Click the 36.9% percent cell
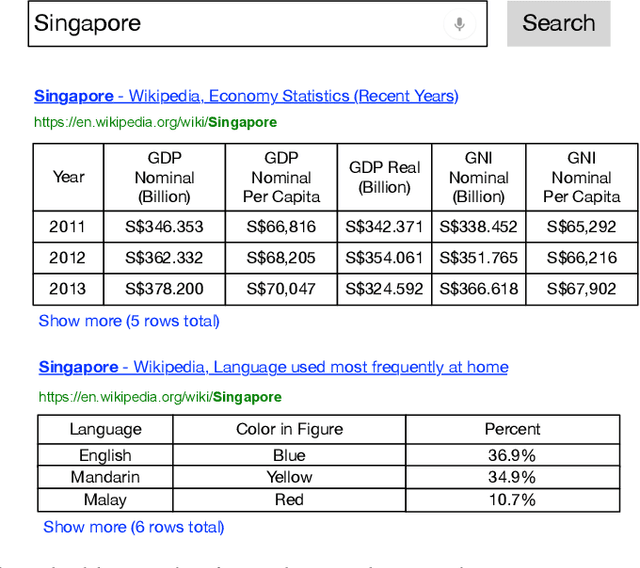Image resolution: width=640 pixels, height=568 pixels. pyautogui.click(x=512, y=455)
